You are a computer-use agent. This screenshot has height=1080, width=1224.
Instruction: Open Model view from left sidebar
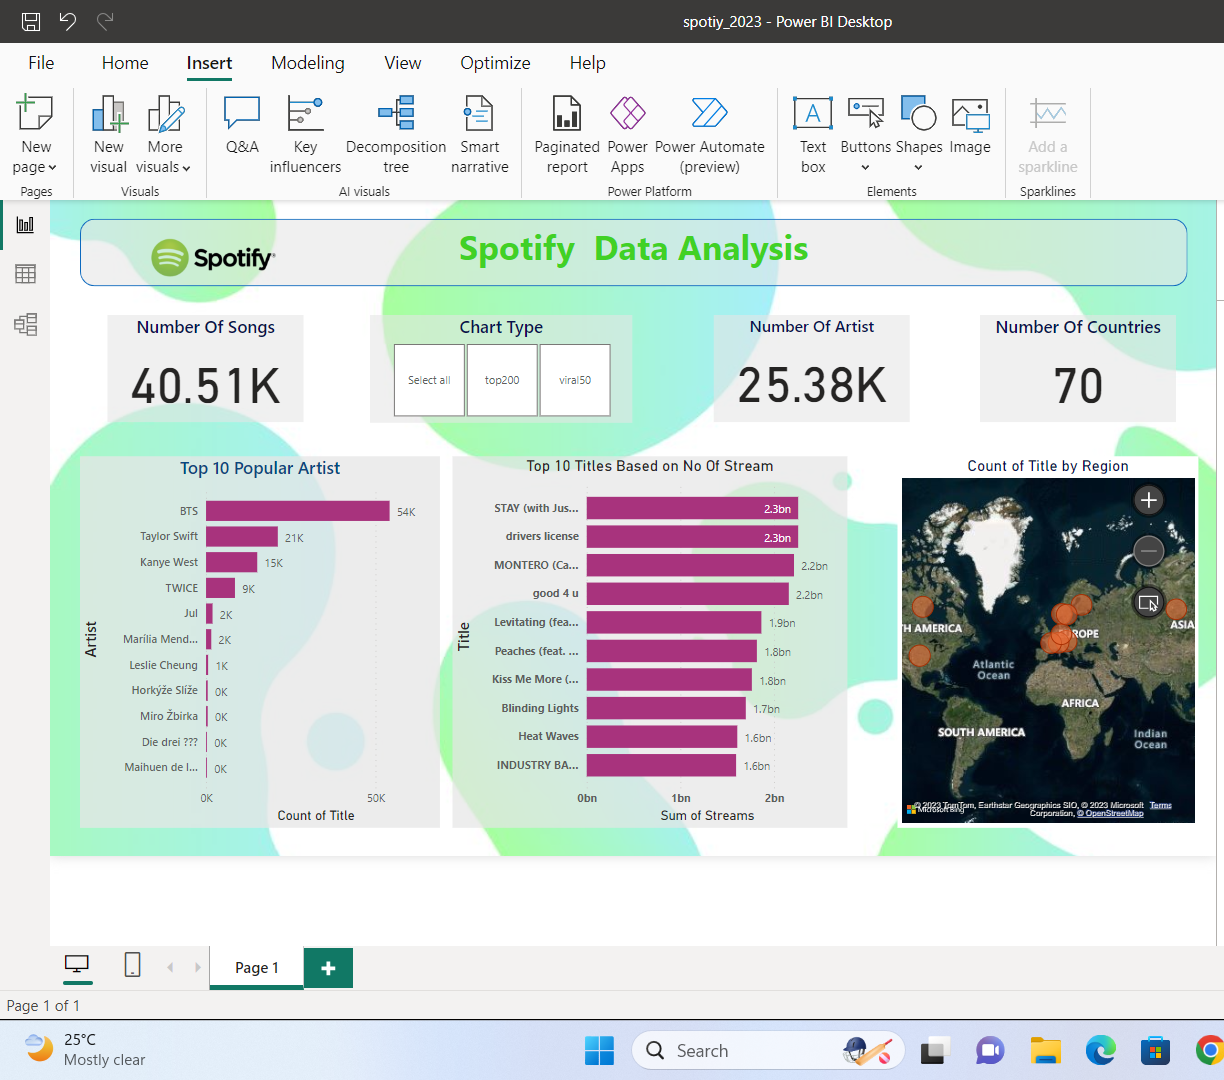pos(25,324)
